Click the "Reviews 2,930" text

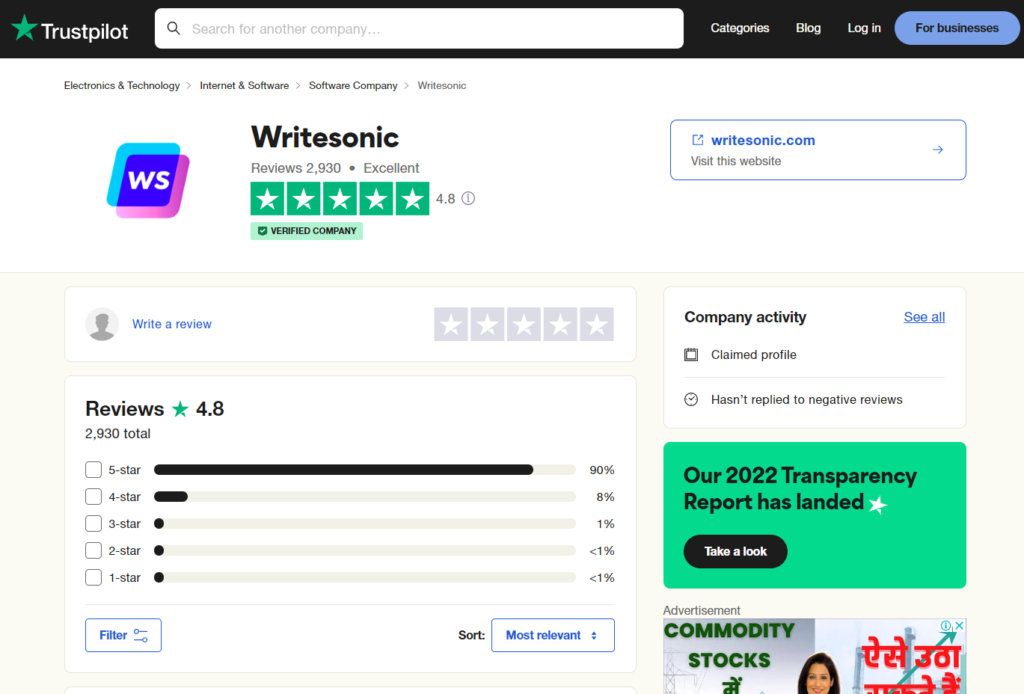(296, 168)
